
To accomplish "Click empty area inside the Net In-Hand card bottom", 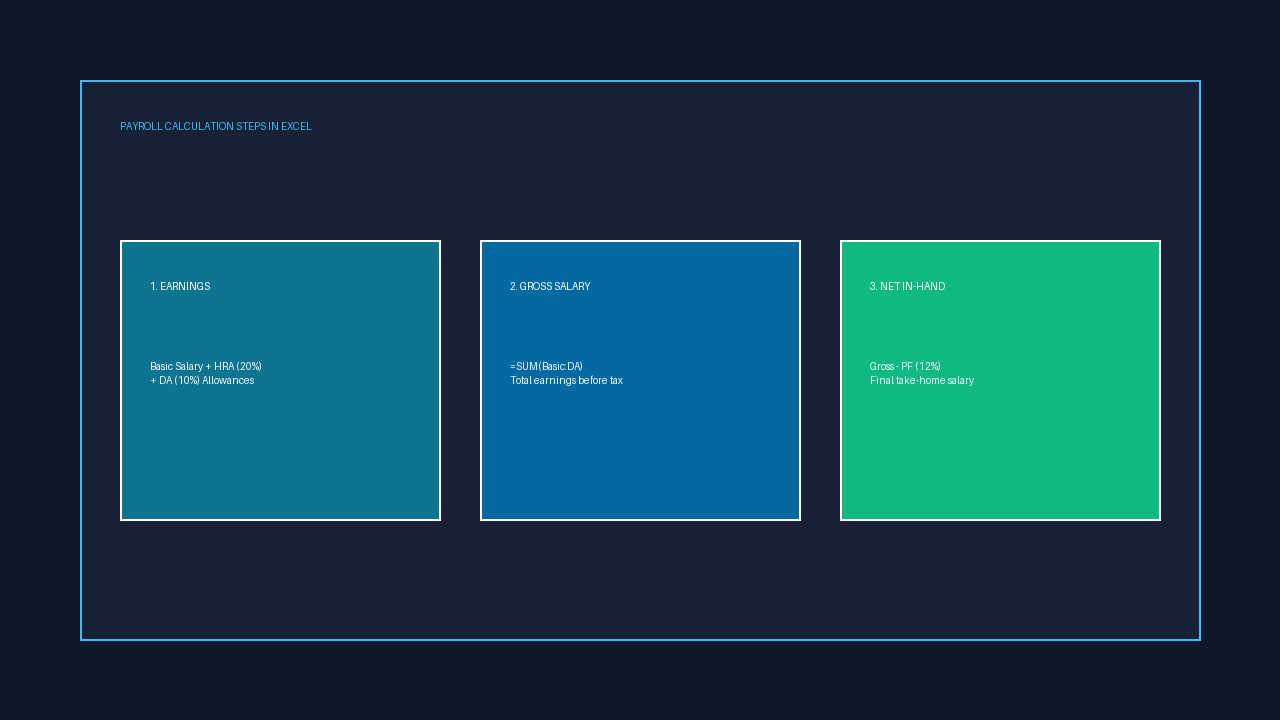I will 1000,460.
